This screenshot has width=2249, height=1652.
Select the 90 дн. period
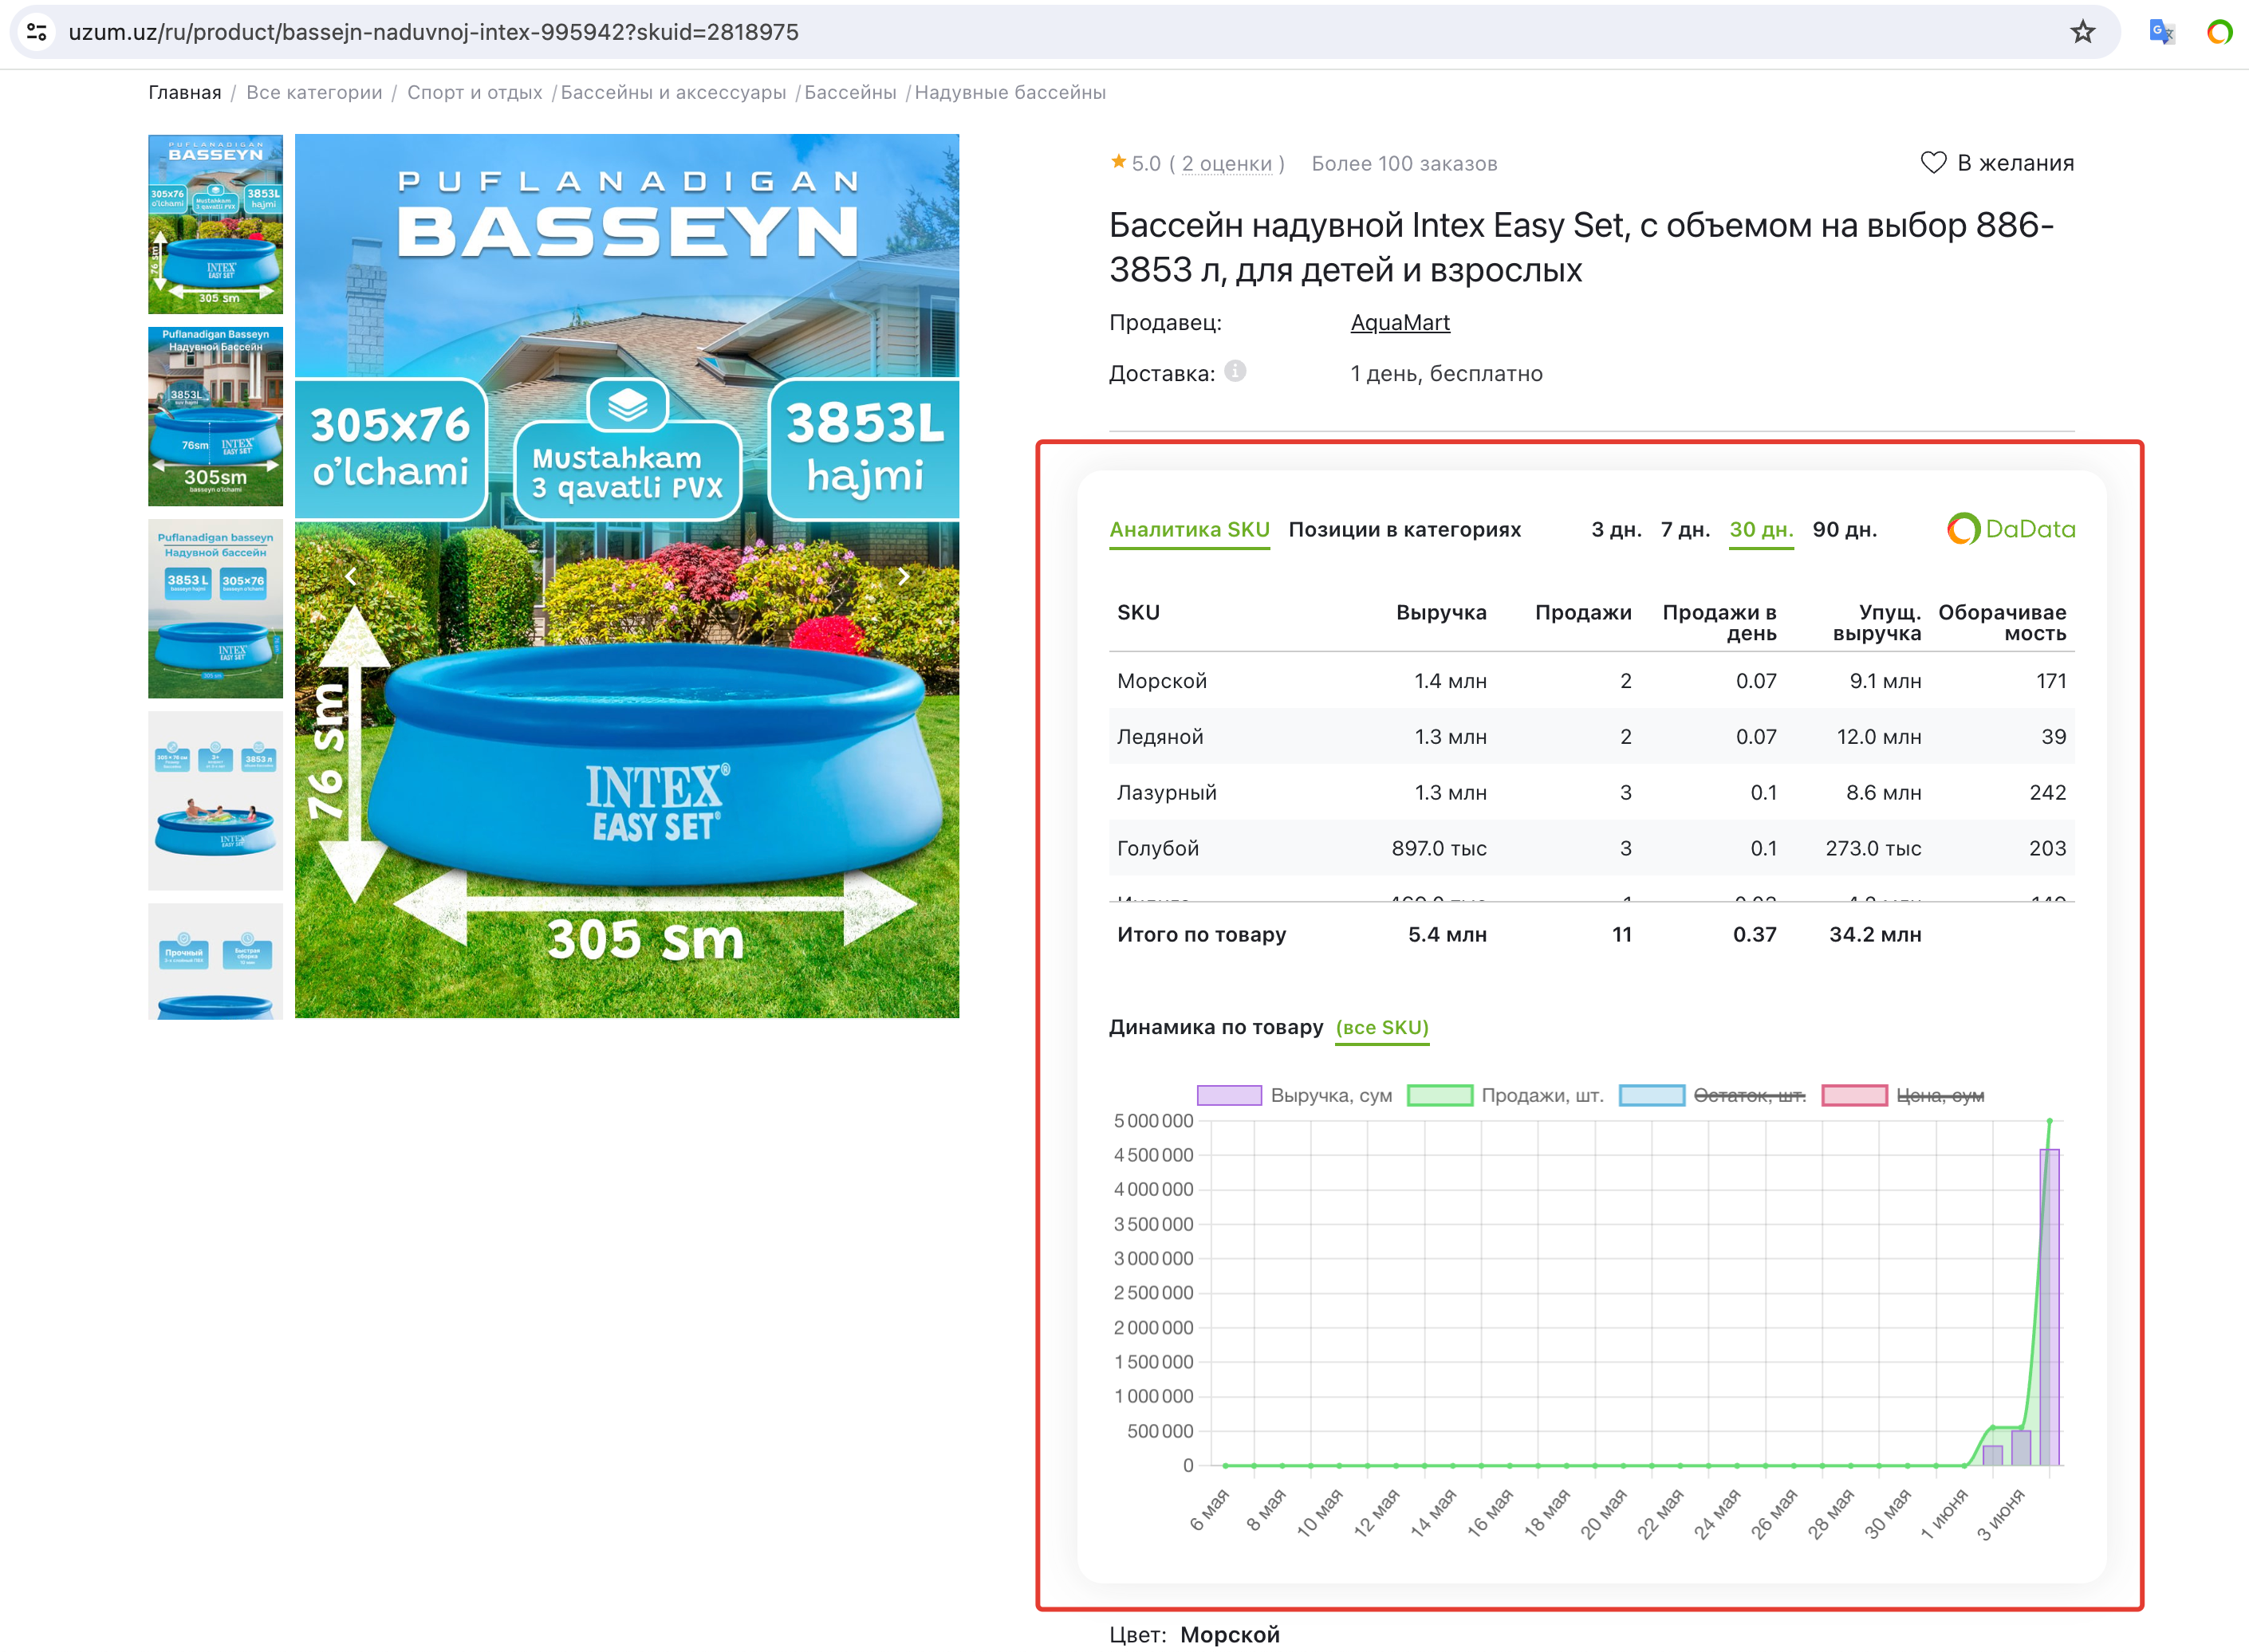point(1844,529)
